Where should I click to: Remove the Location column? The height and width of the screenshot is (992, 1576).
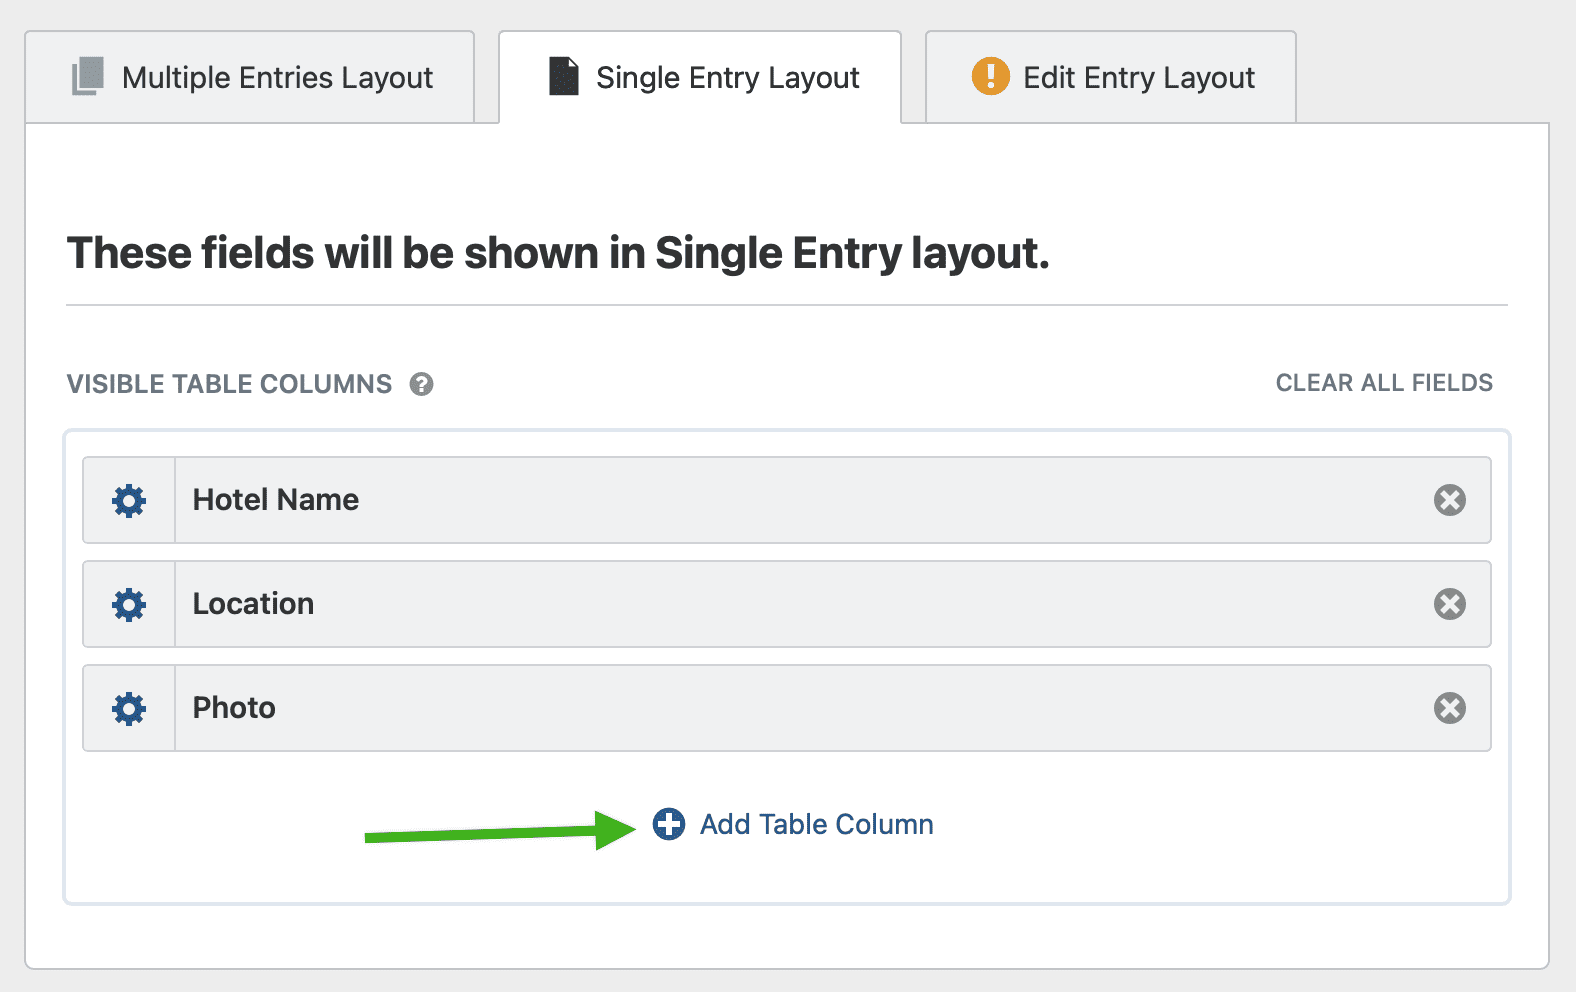(x=1449, y=604)
